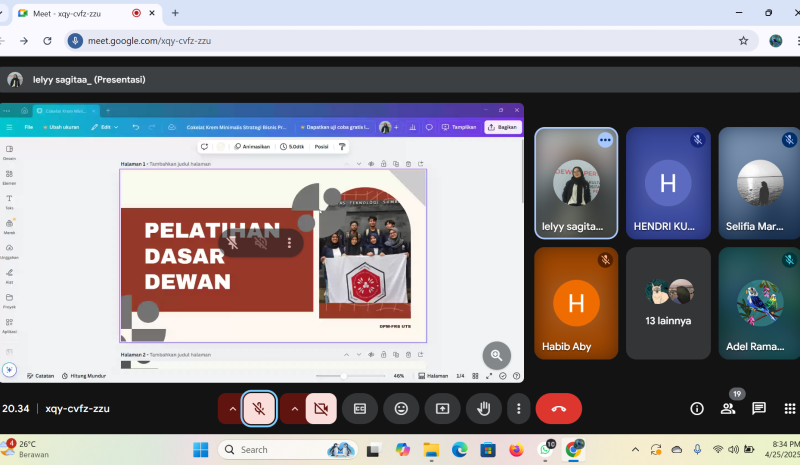
Task: Open the chat with everyone panel
Action: click(759, 408)
